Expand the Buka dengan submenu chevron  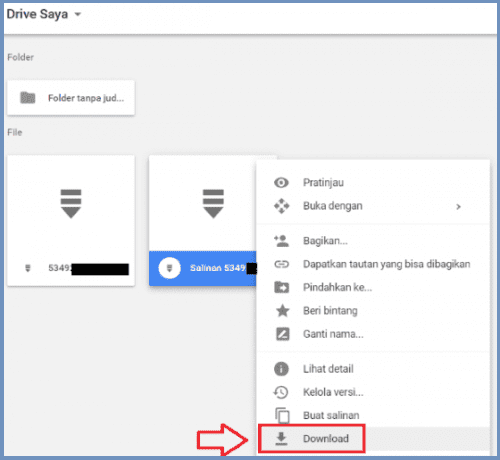tap(458, 207)
